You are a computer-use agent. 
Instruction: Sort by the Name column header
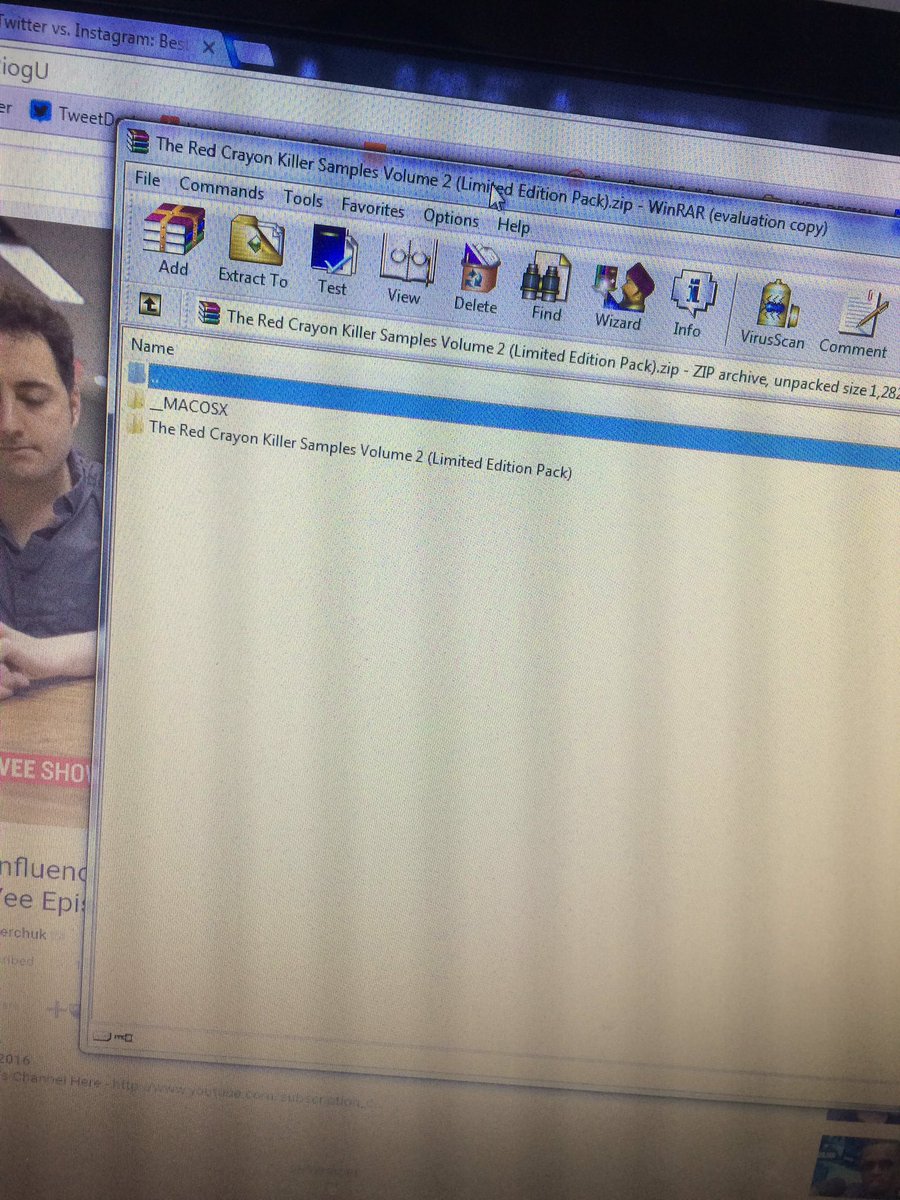tap(153, 347)
